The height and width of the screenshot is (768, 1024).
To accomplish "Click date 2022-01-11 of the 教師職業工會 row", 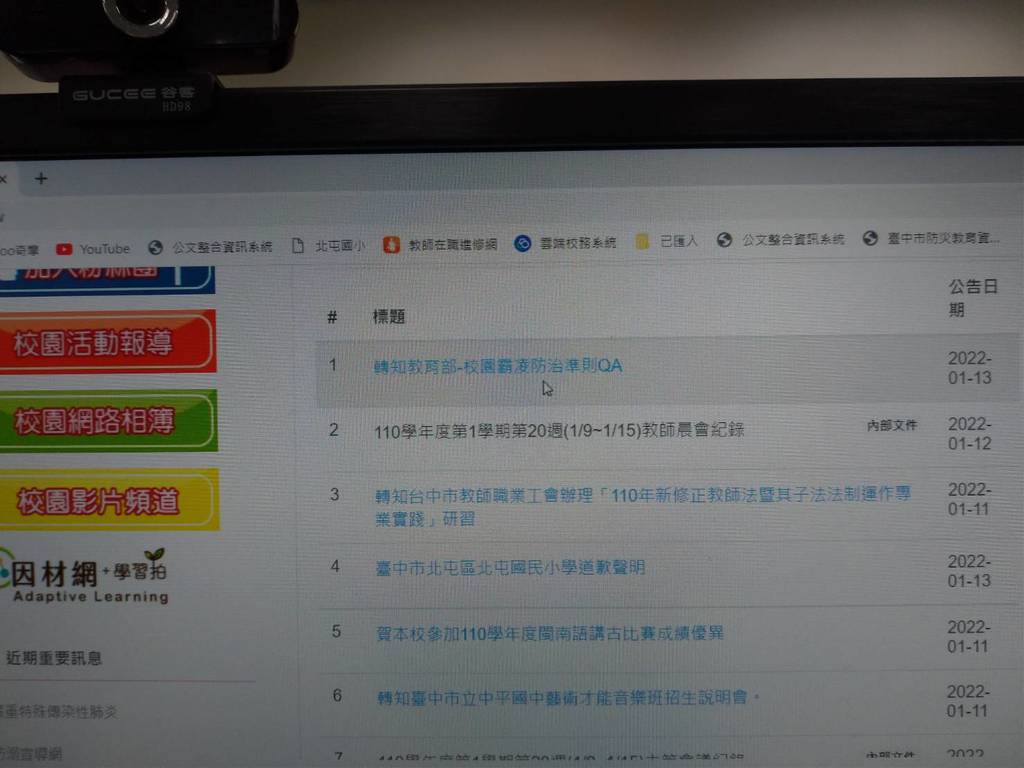I will coord(969,499).
